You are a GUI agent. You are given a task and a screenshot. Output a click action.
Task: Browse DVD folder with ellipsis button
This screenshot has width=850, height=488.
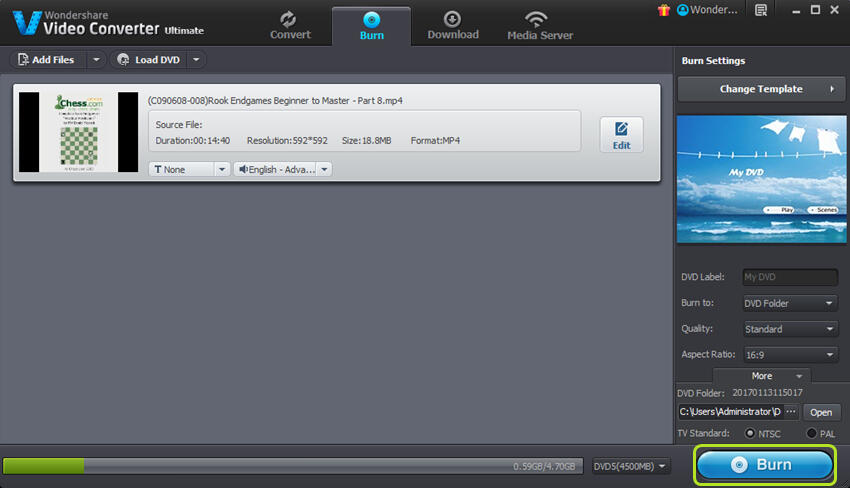coord(791,412)
